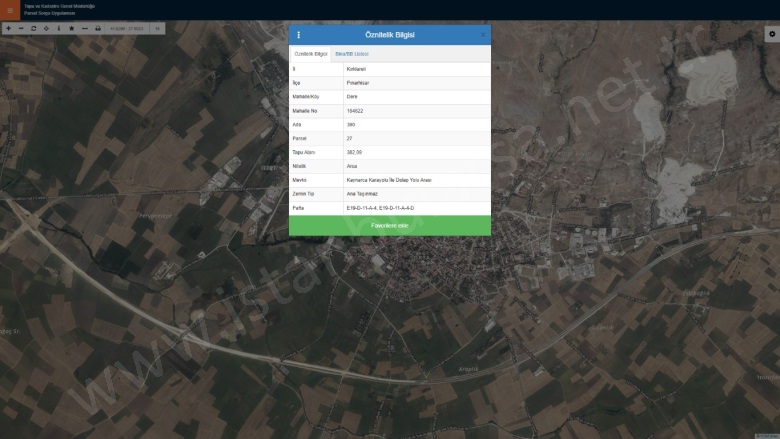This screenshot has width=780, height=439.
Task: Click the coordinates display in toolbar
Action: (128, 29)
